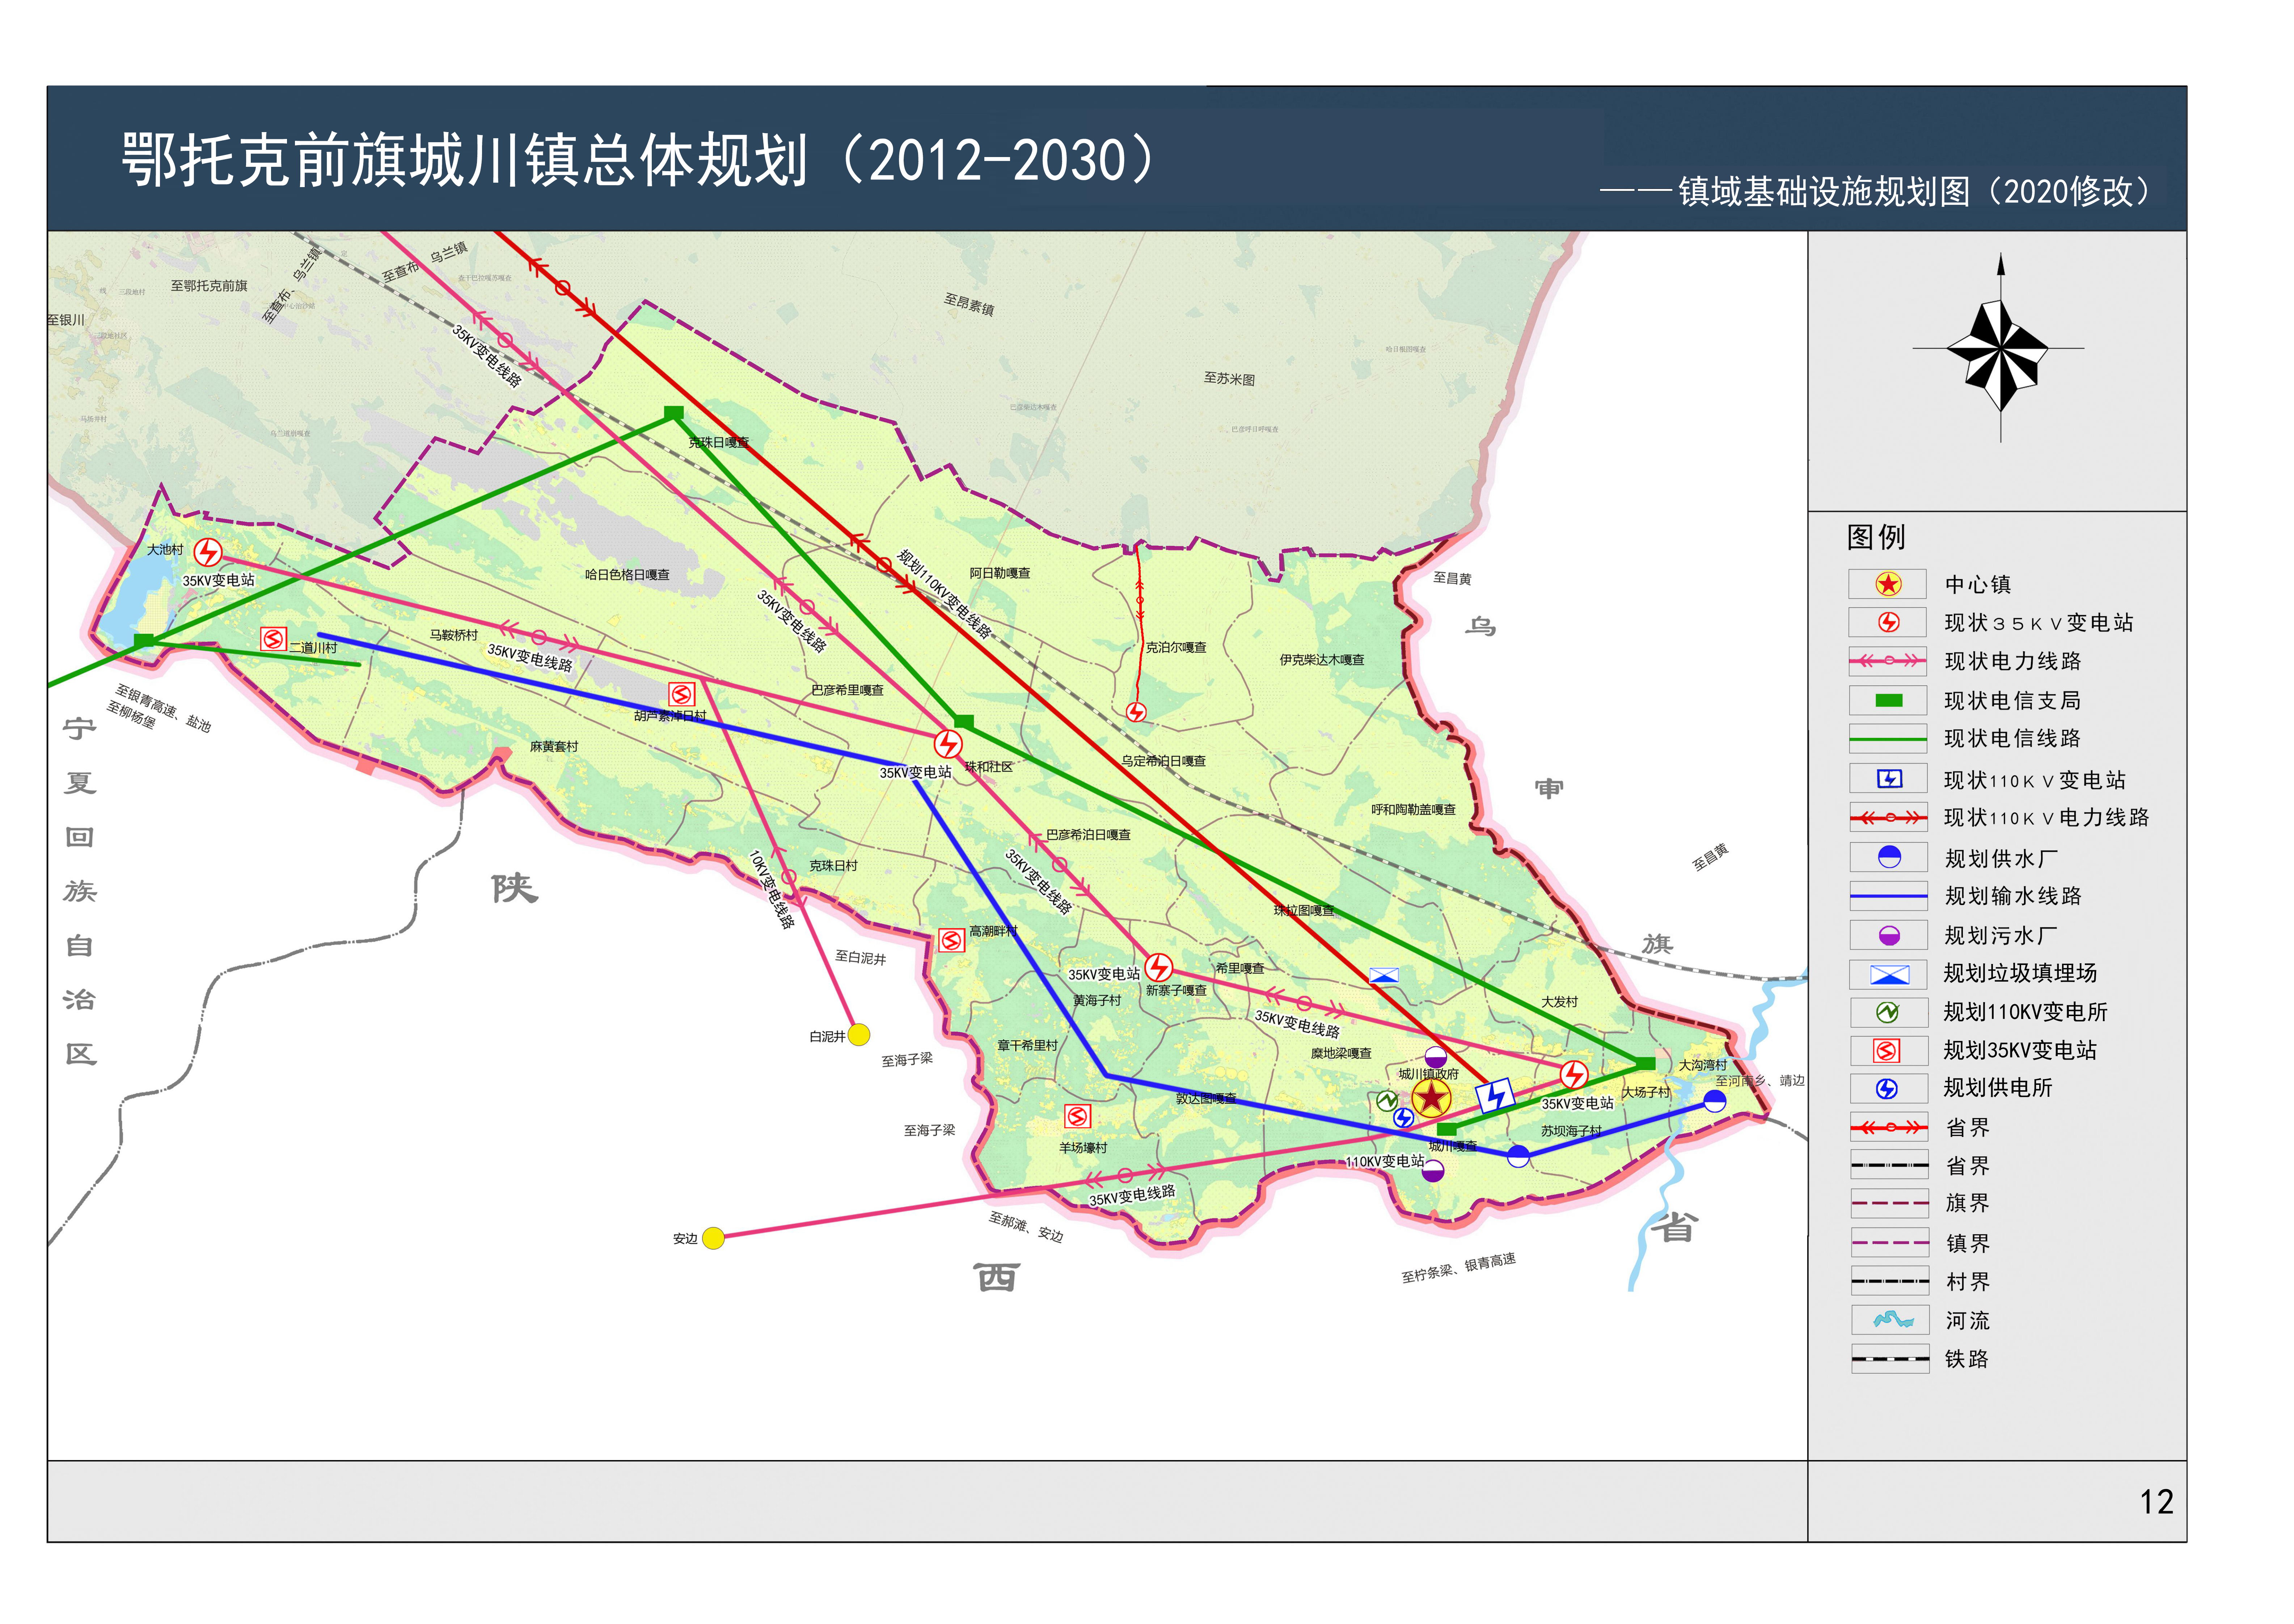Click the telecom green square at 克珠日嘎查
This screenshot has height=1624, width=2294.
click(x=674, y=413)
